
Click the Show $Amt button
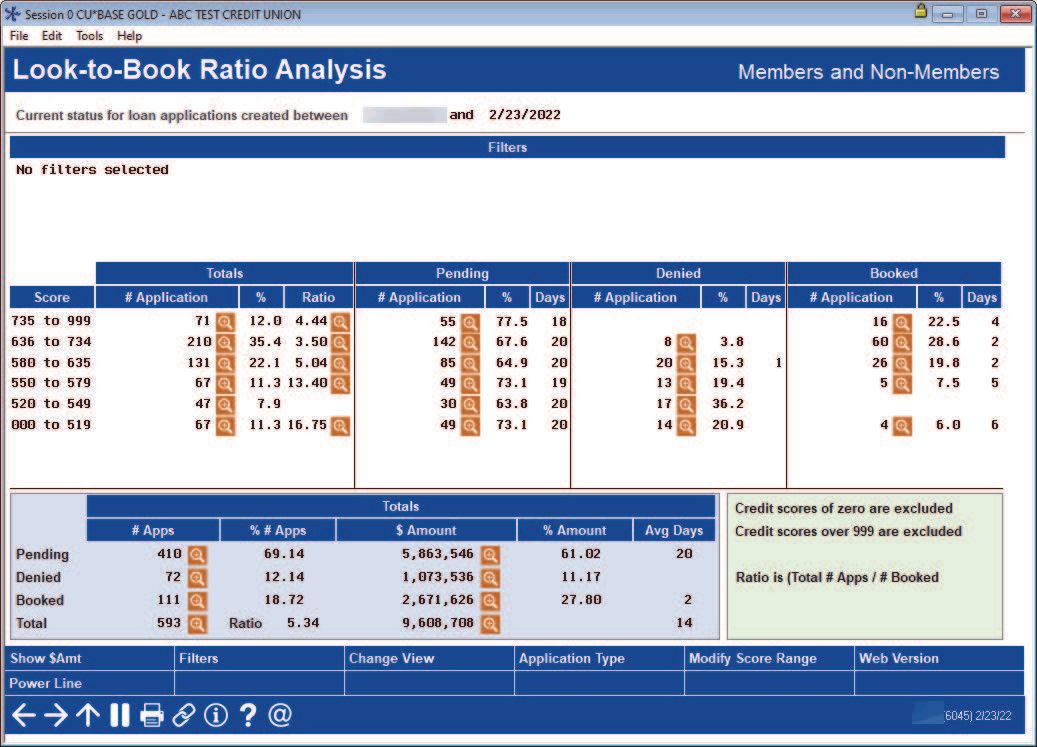[x=89, y=658]
